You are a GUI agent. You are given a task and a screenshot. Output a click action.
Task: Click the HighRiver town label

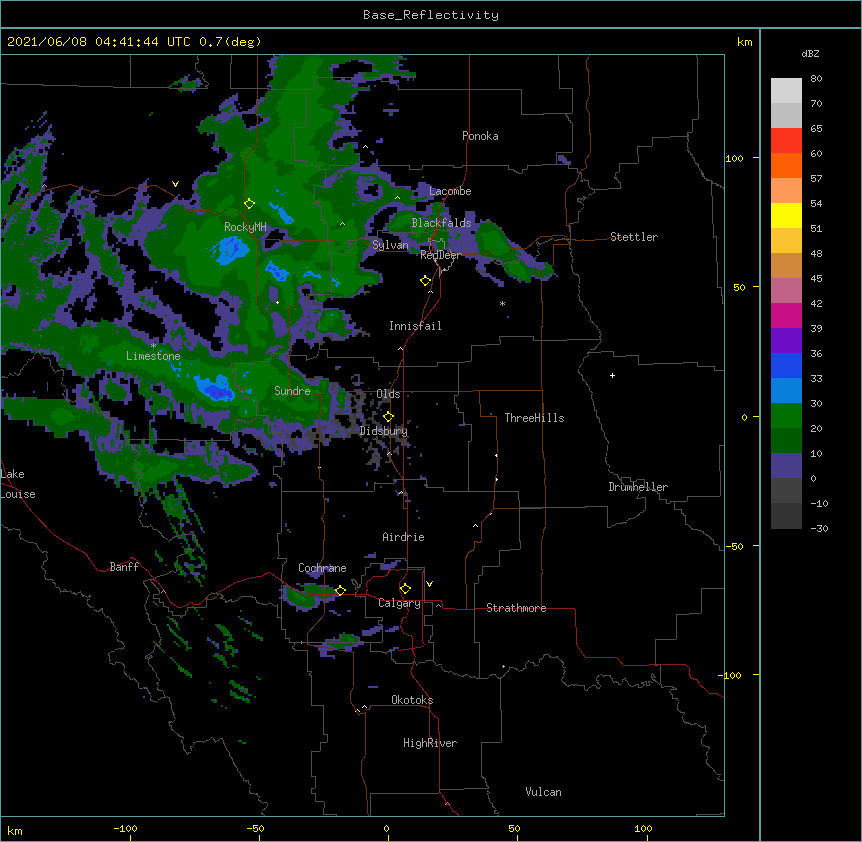pyautogui.click(x=430, y=743)
